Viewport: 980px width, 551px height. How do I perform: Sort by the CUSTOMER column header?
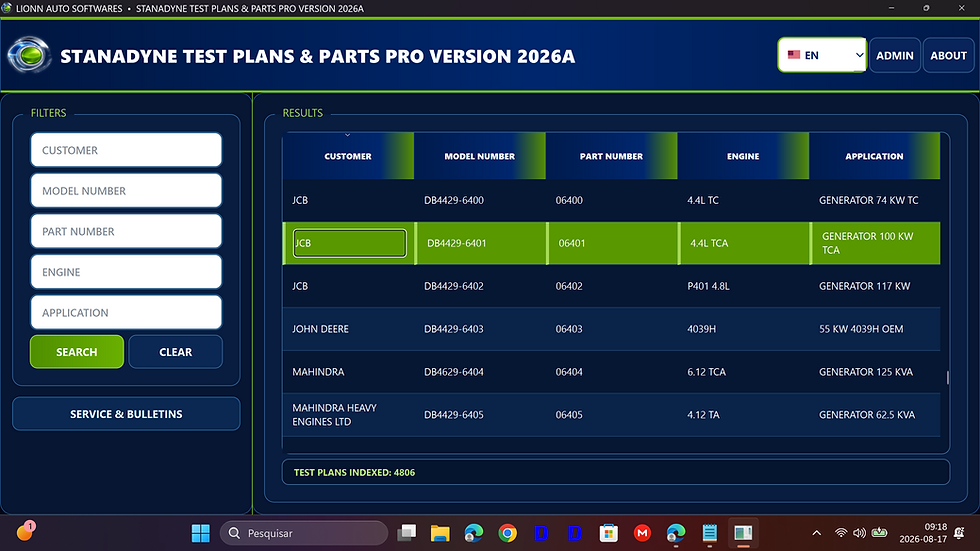(x=348, y=156)
